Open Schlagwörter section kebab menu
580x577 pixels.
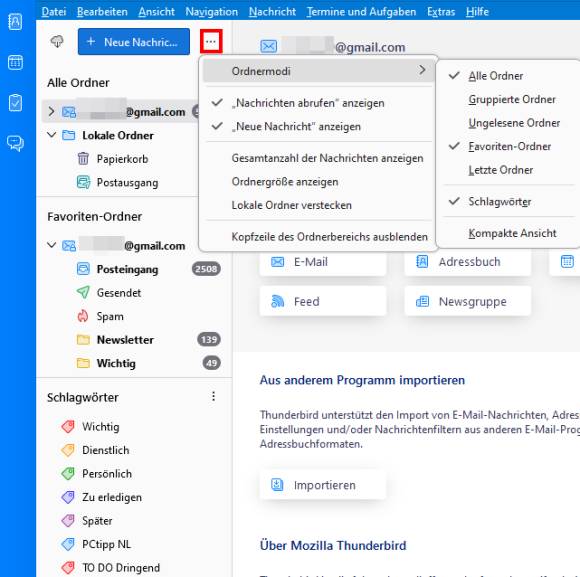point(213,397)
